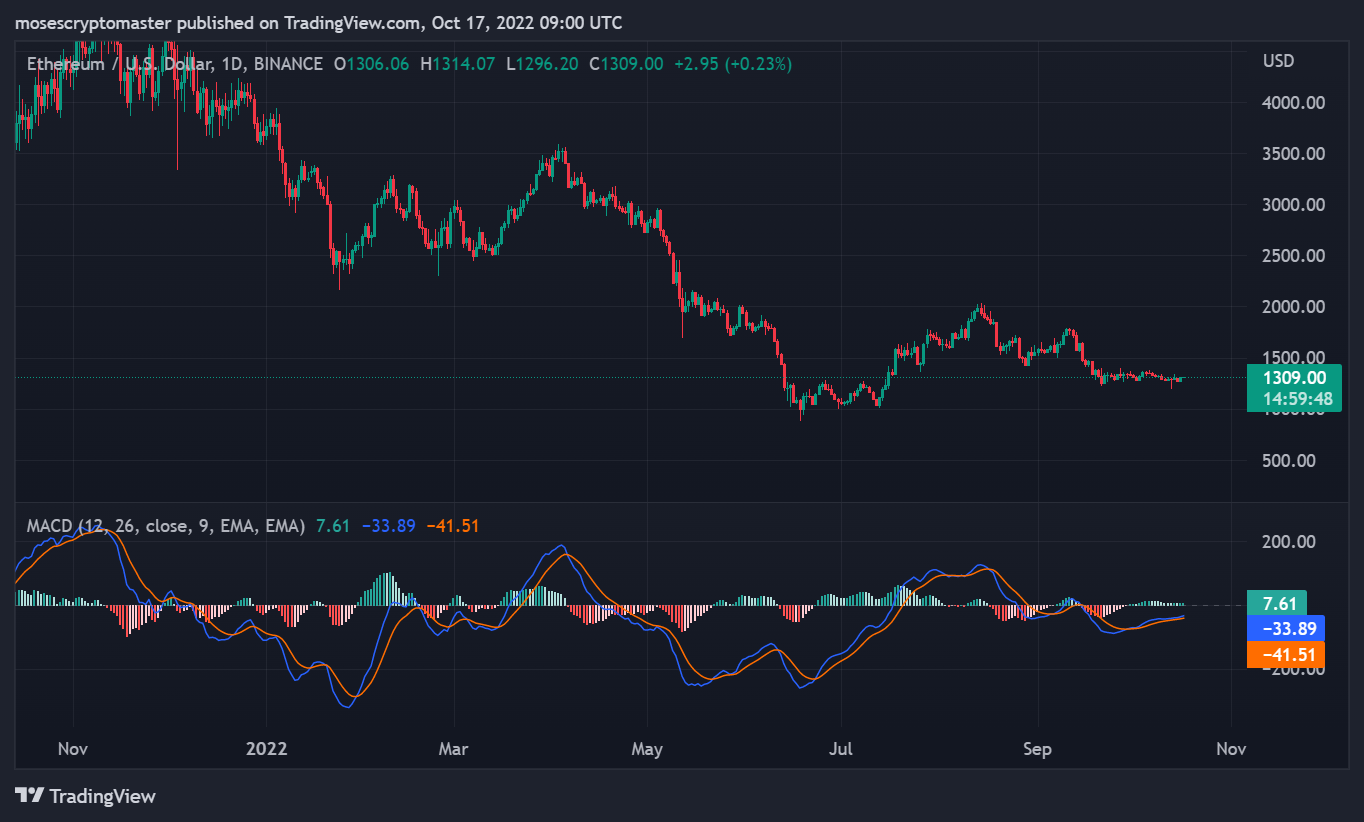
Task: Click the TradingView logo at bottom left
Action: point(86,796)
